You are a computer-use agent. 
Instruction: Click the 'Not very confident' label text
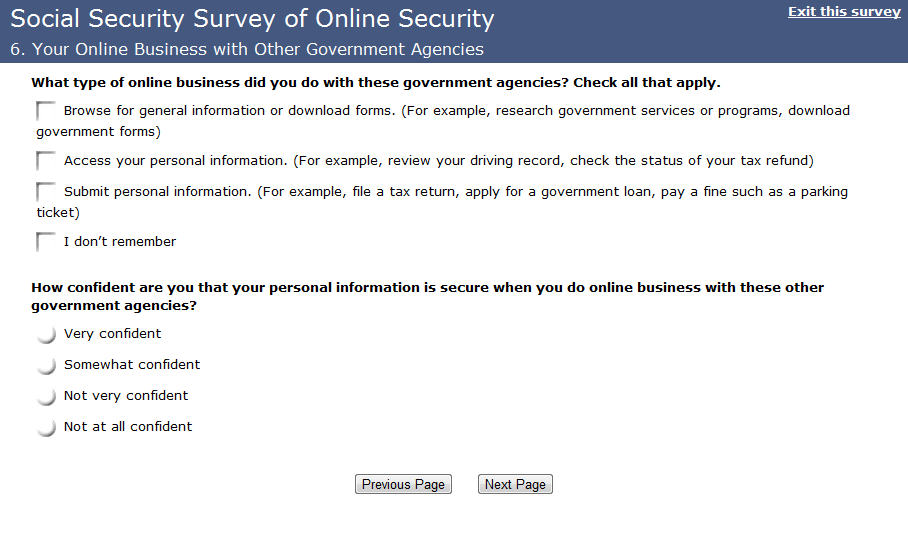pos(126,396)
